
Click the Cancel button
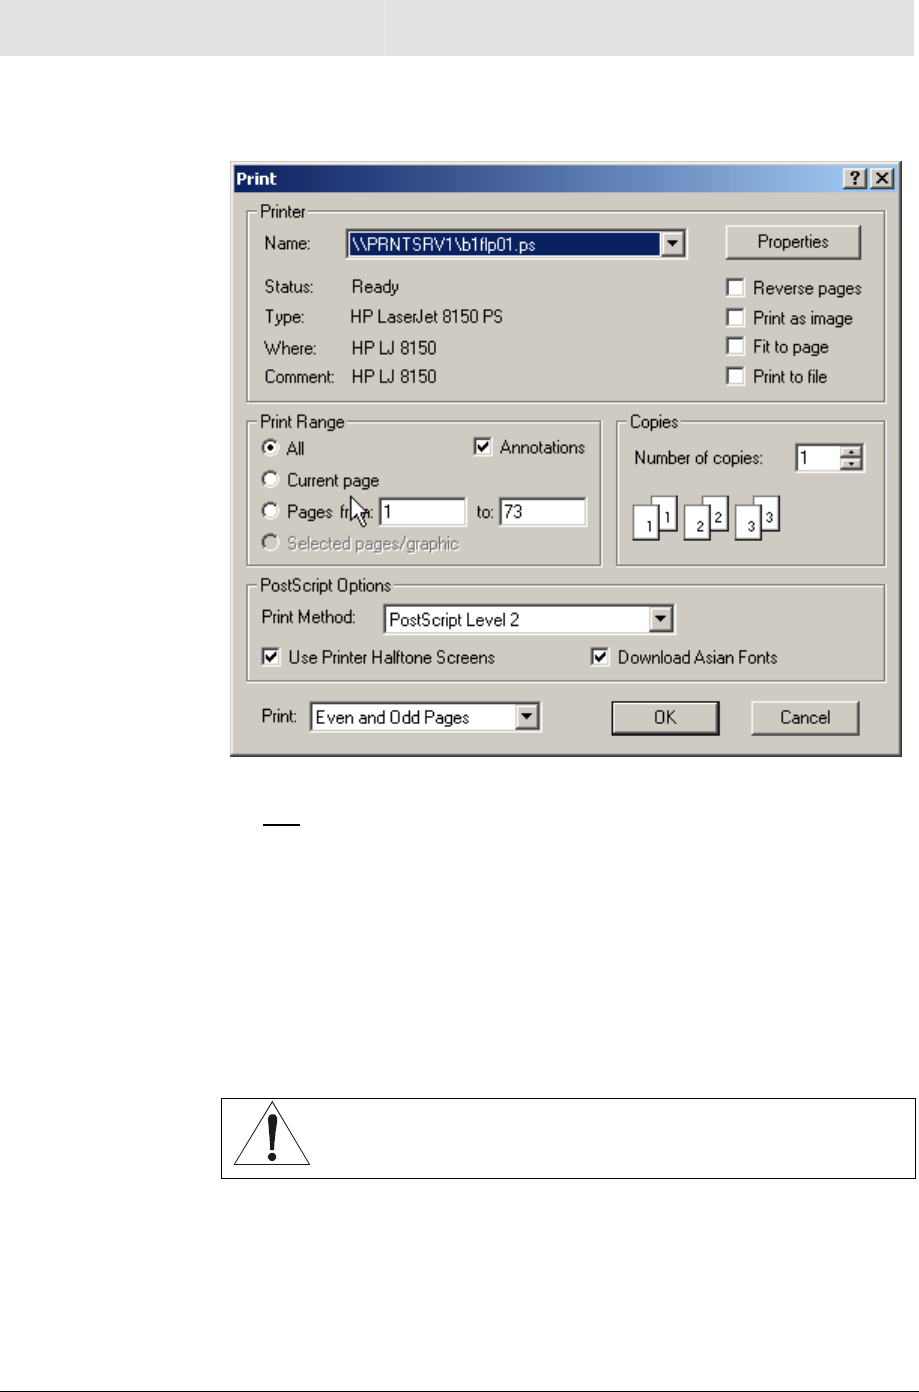pyautogui.click(x=805, y=717)
